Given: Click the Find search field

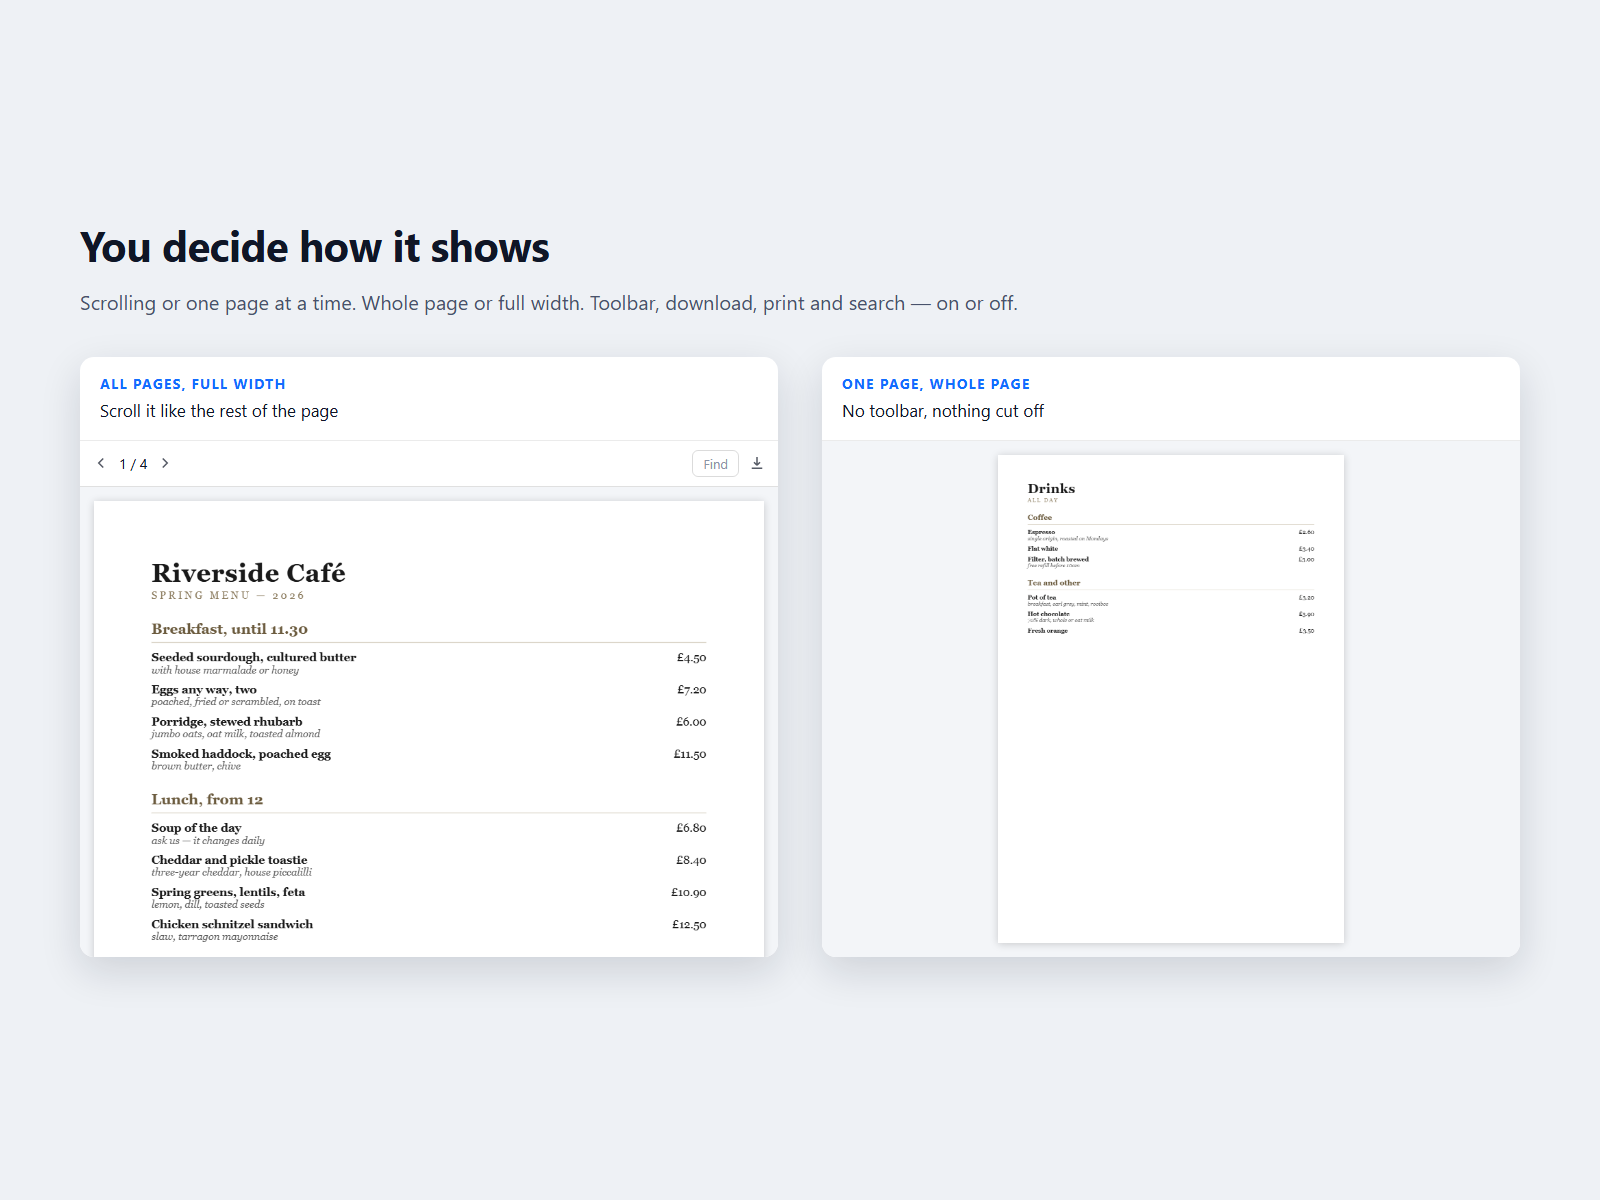Looking at the screenshot, I should click(715, 464).
